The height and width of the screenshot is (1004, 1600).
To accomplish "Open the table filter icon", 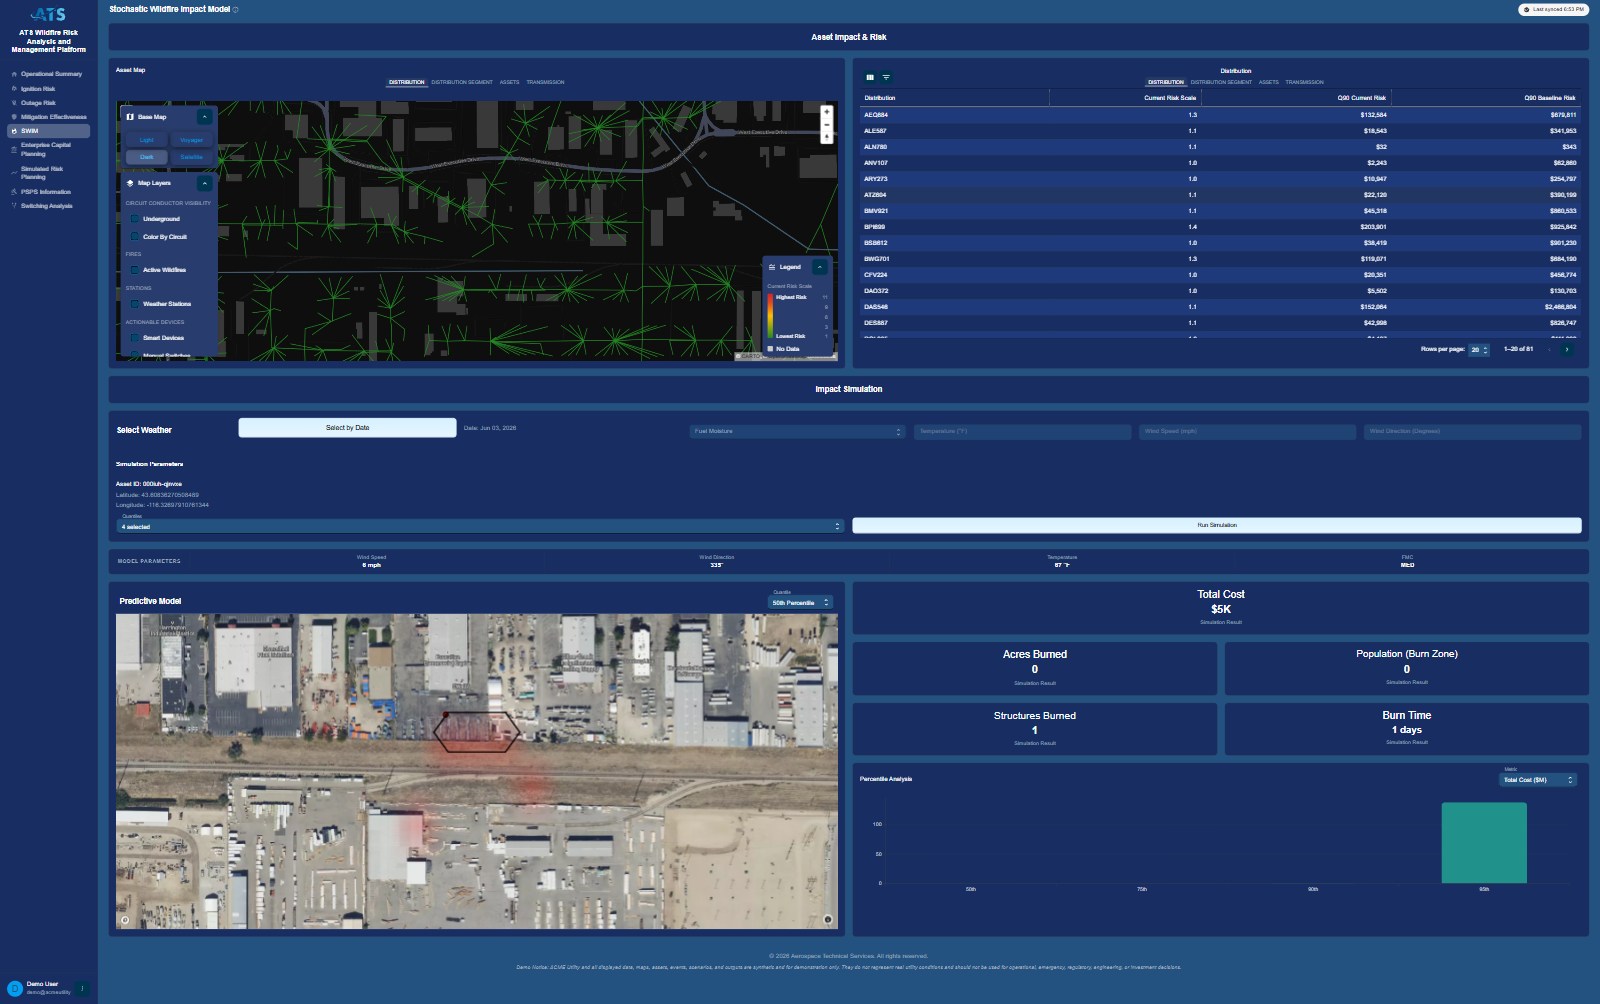I will click(886, 77).
